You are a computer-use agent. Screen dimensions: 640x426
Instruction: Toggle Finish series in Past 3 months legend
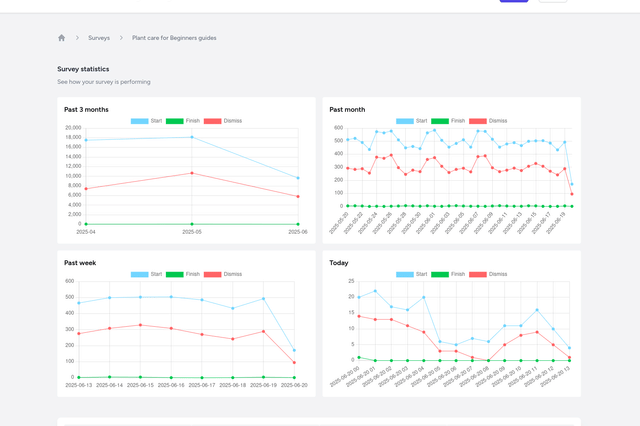(183, 121)
